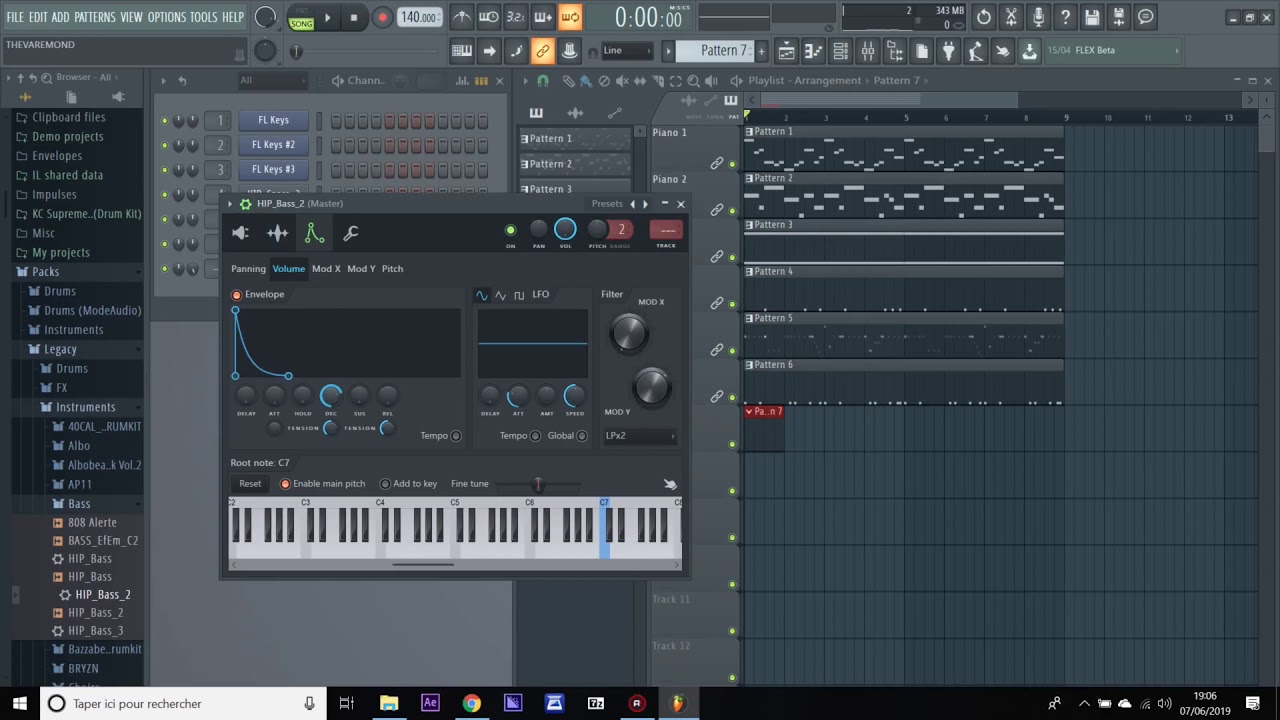Open the Playlist view from toolbar
The image size is (1280, 720).
click(x=787, y=51)
